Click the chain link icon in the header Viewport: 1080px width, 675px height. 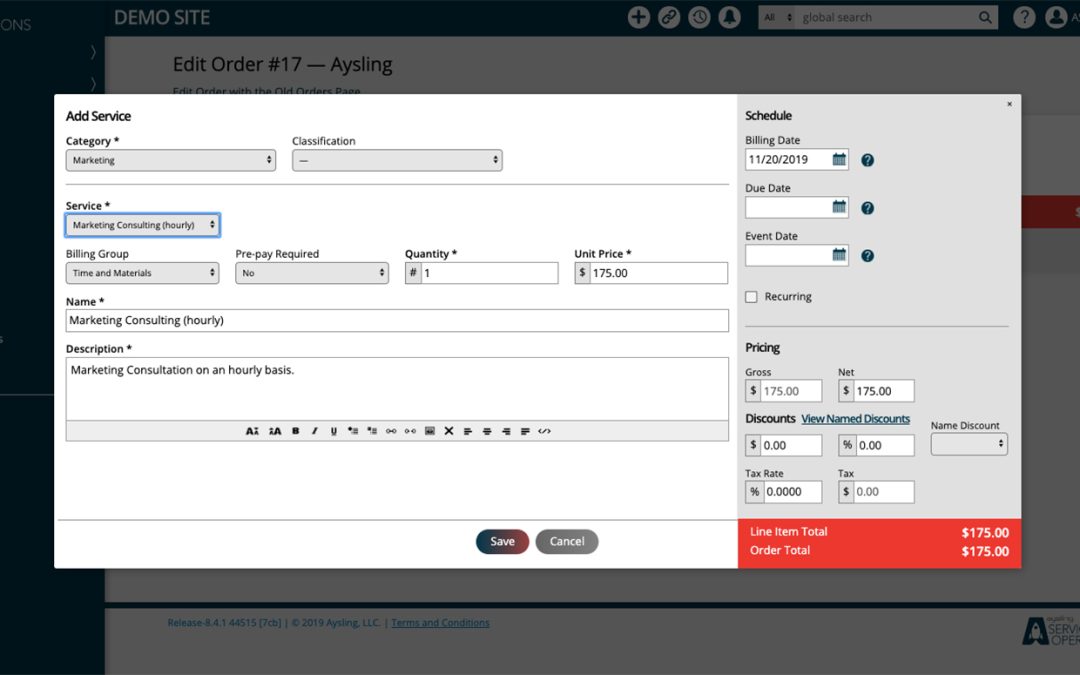pos(669,17)
